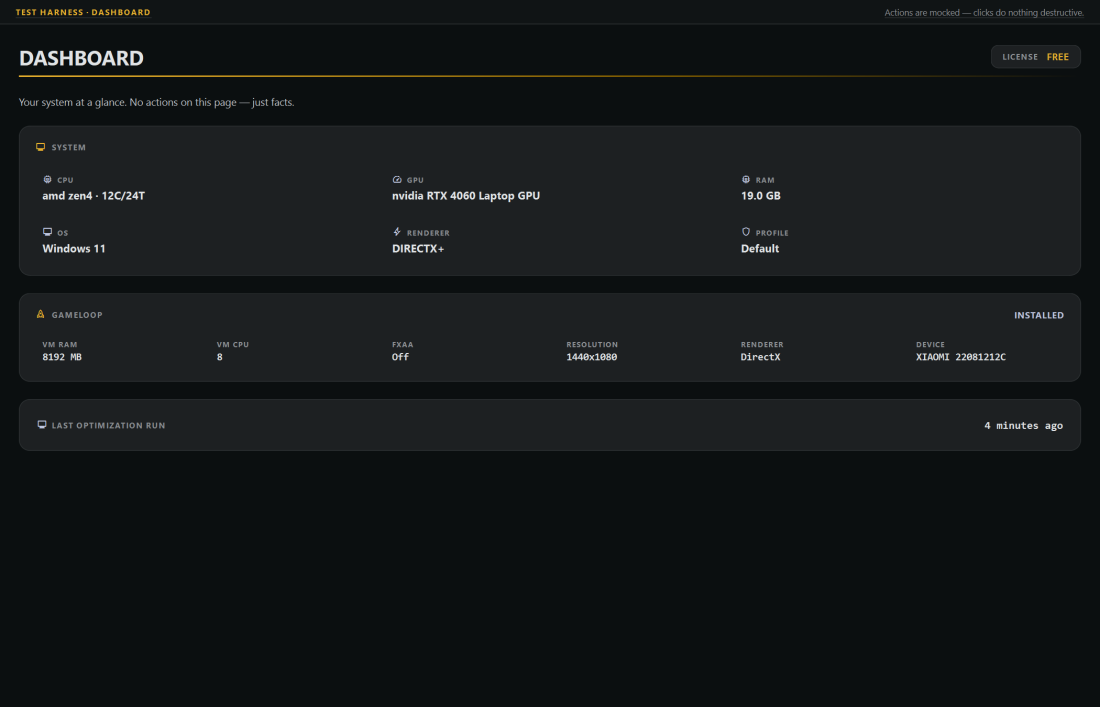This screenshot has height=707, width=1100.
Task: Click the VM CPU value '8'
Action: (x=220, y=357)
